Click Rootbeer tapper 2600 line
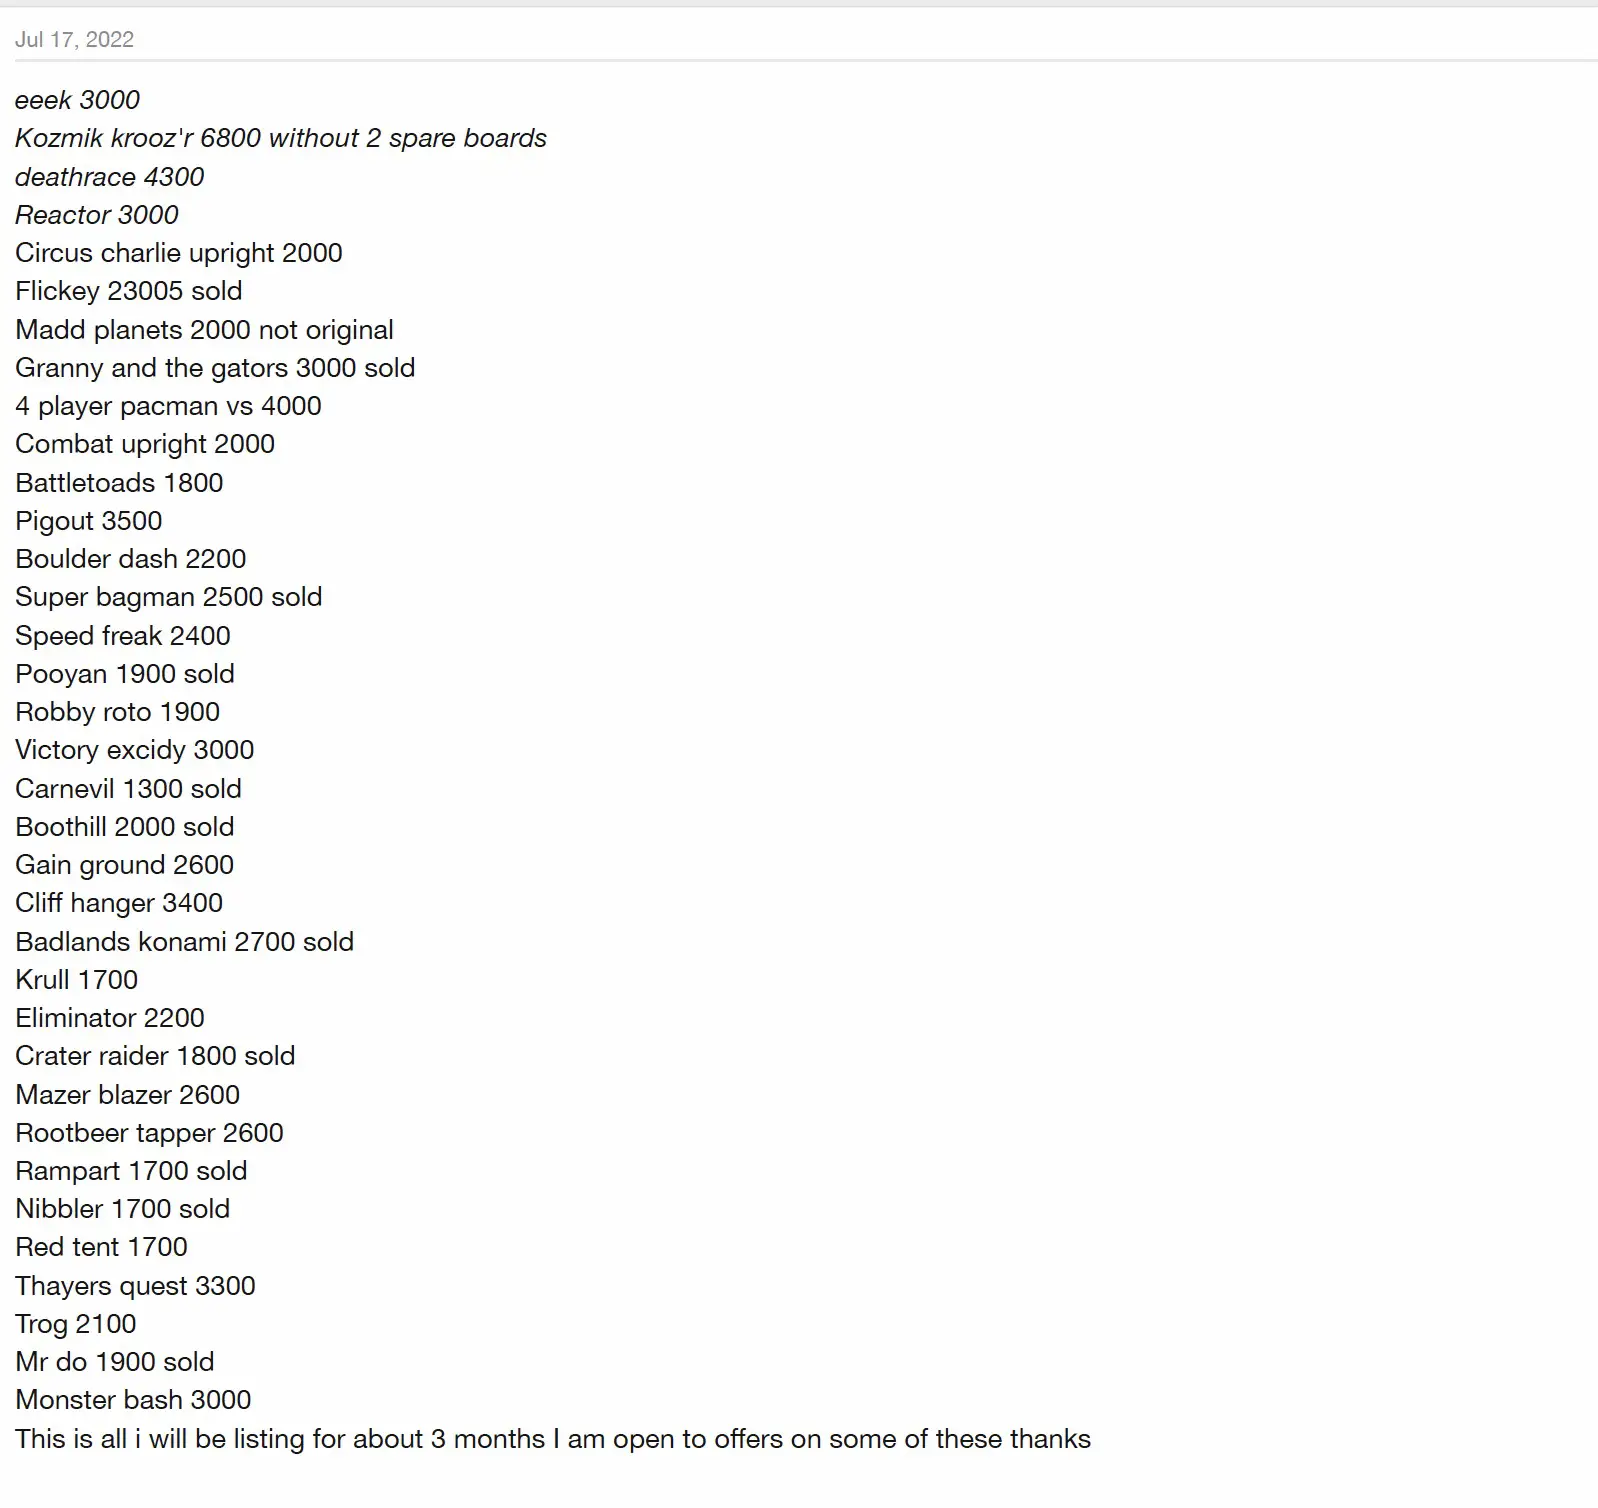The width and height of the screenshot is (1598, 1508). point(150,1133)
